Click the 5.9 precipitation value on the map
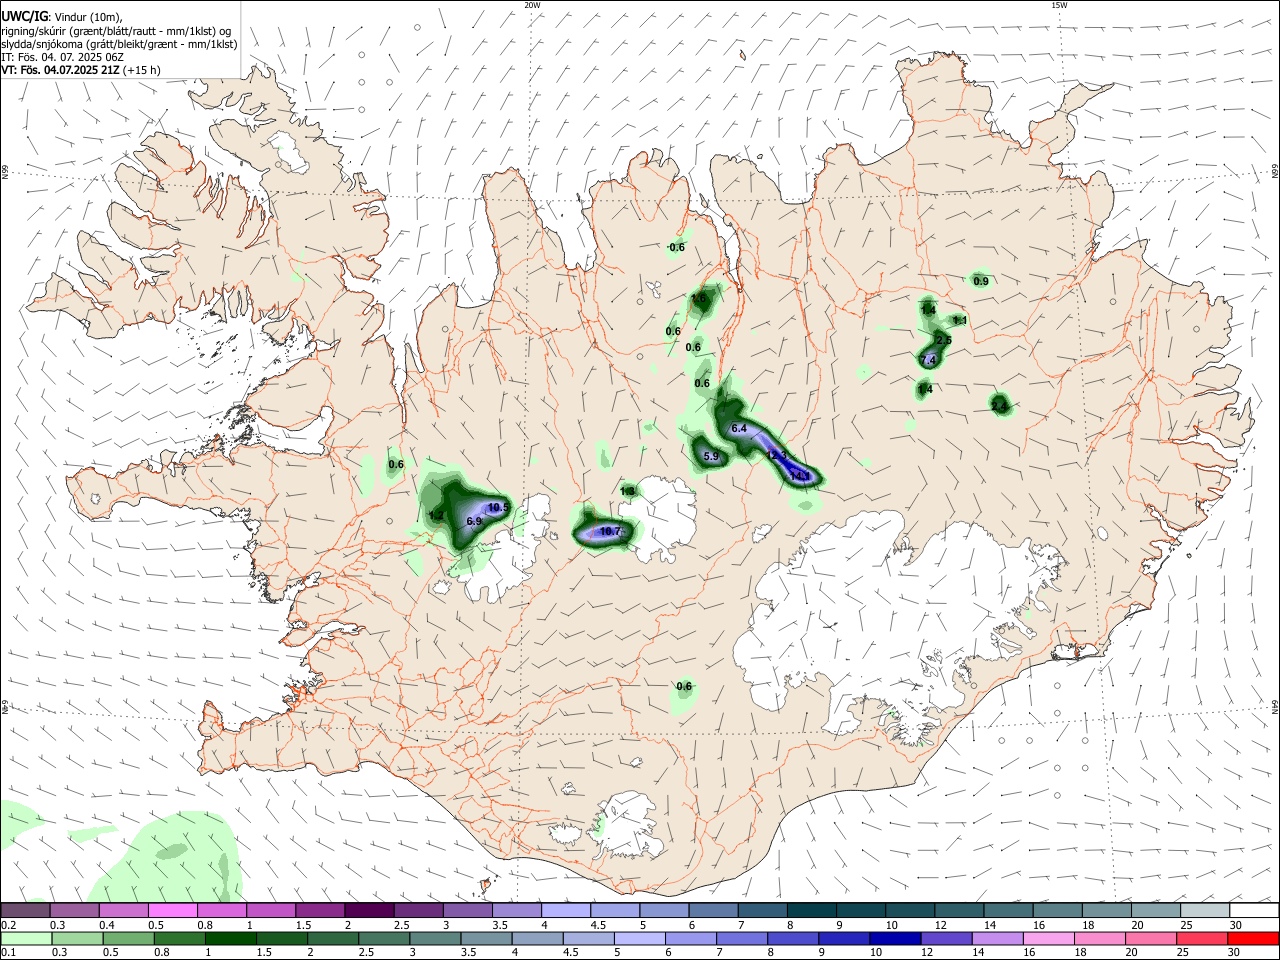Screen dimensions: 1280x960 [x=712, y=456]
